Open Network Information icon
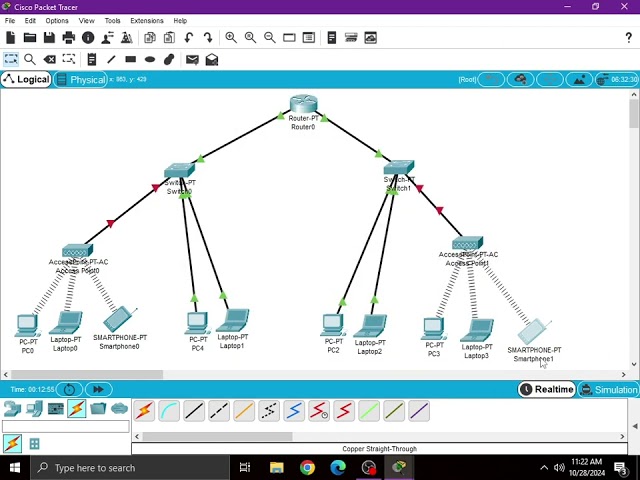Screen dimensions: 640x480 click(88, 38)
